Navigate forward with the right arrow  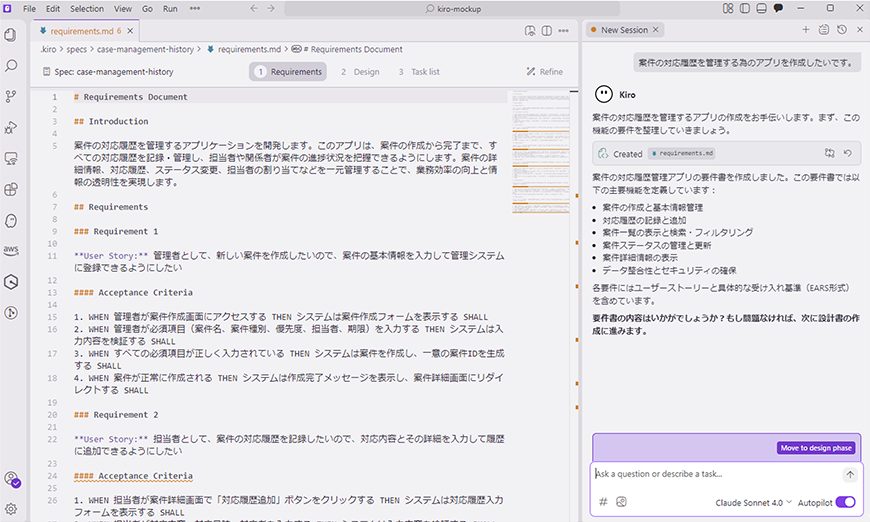tap(271, 8)
